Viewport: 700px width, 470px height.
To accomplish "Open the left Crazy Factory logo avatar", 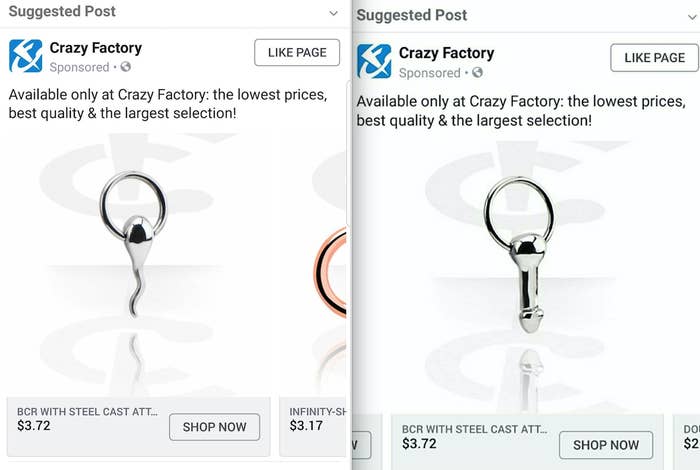I will click(25, 56).
